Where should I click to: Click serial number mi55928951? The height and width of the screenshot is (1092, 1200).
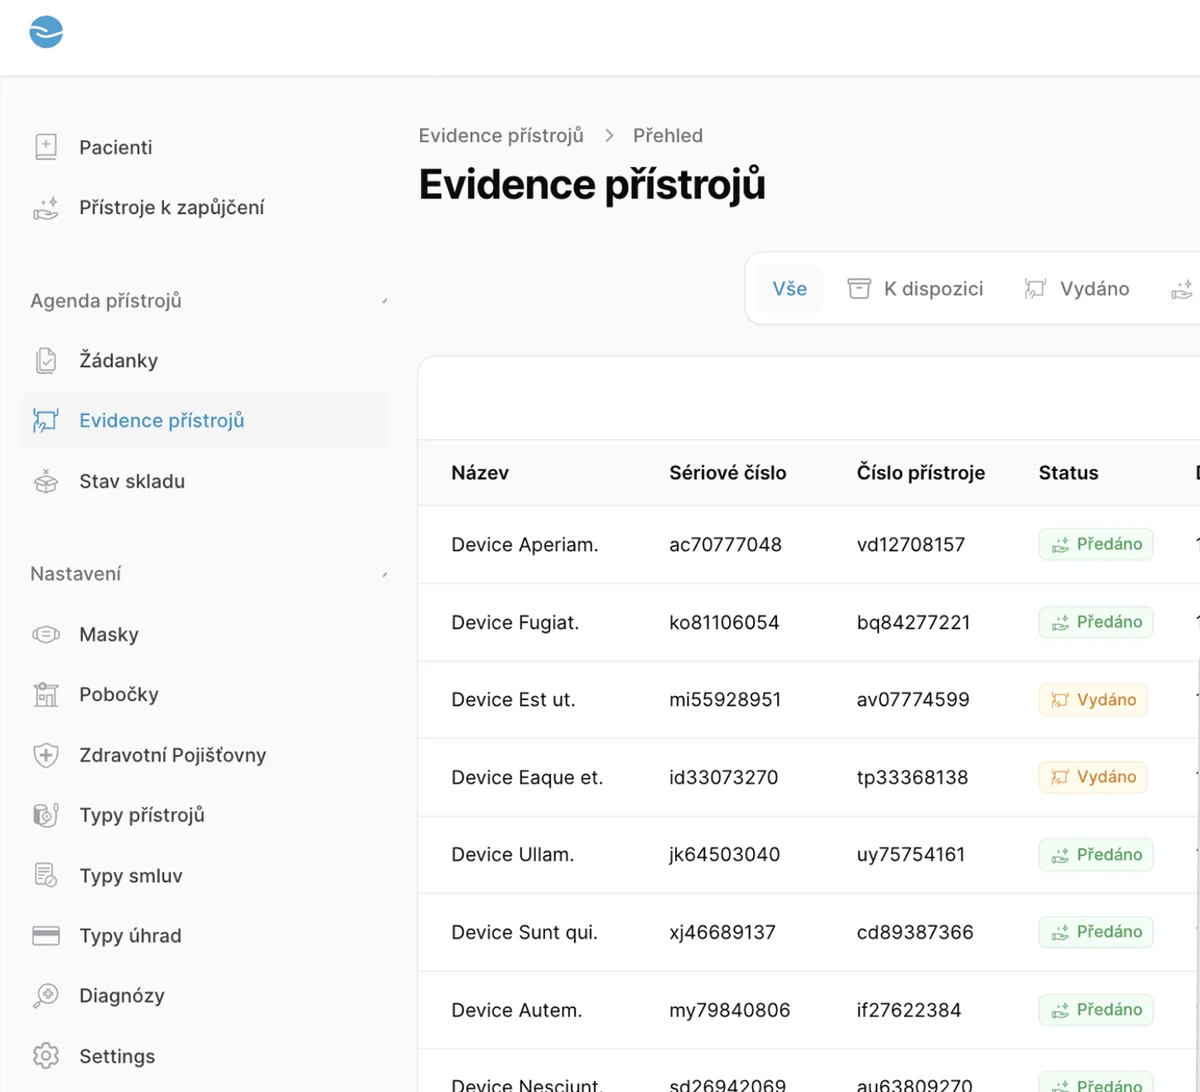(725, 700)
